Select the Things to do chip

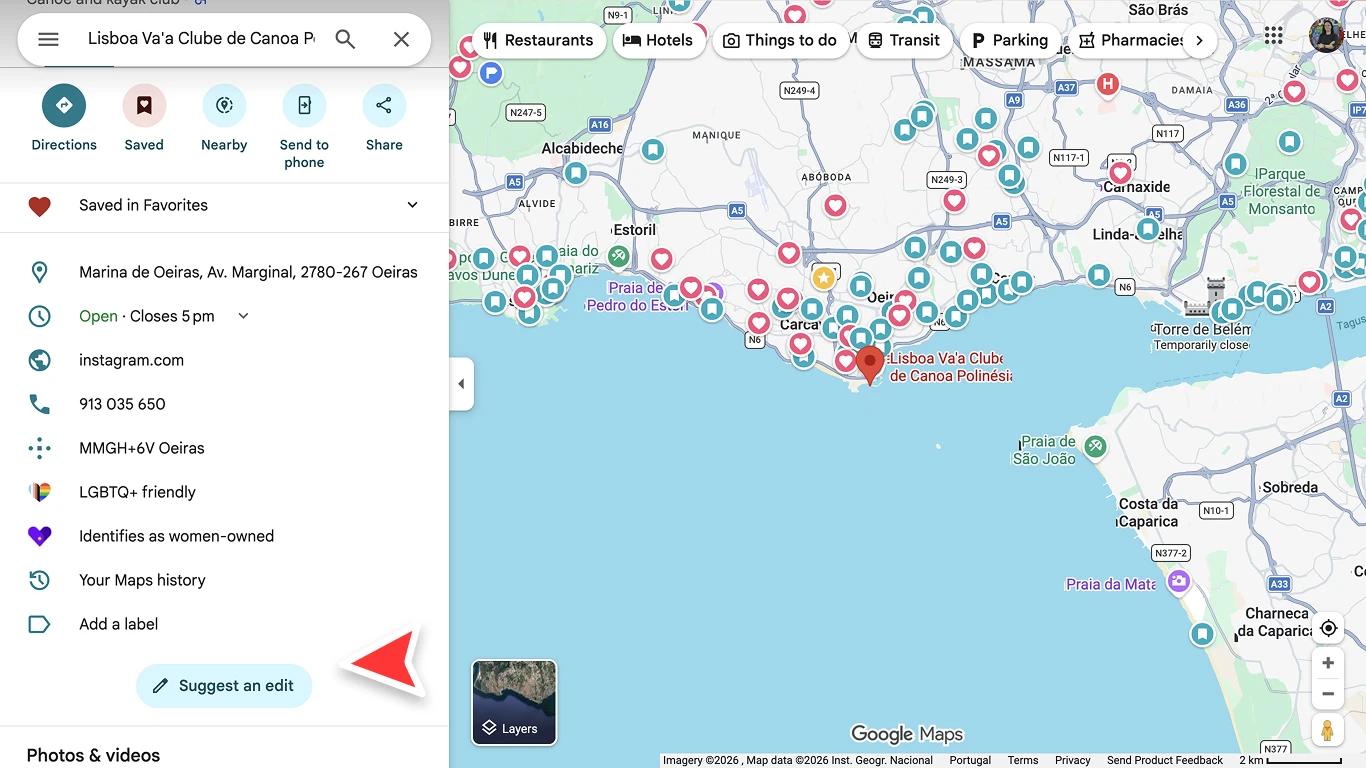[x=779, y=40]
